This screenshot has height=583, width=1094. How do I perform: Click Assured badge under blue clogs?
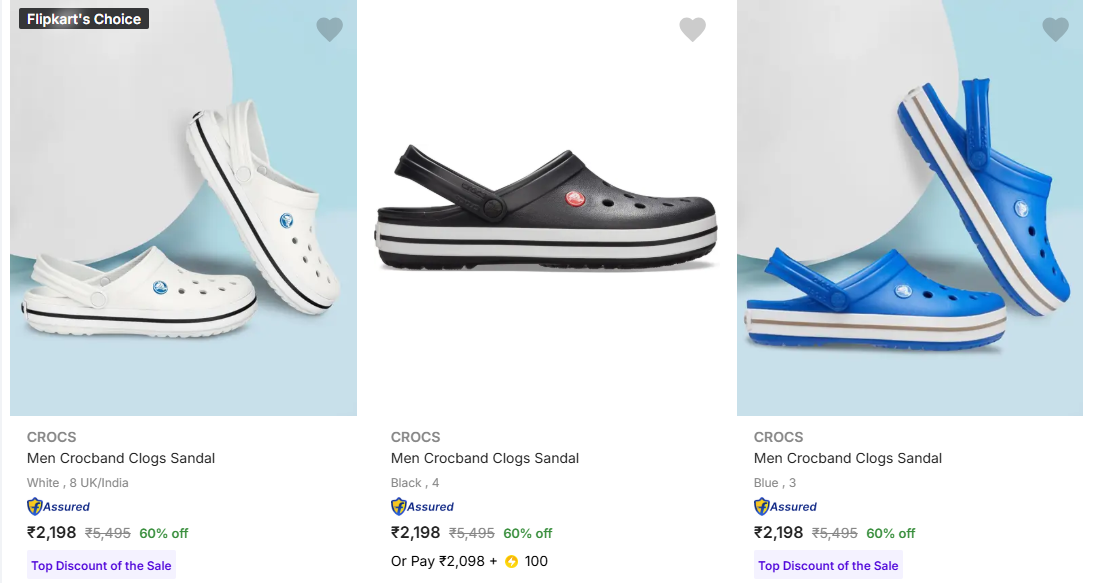click(x=786, y=507)
